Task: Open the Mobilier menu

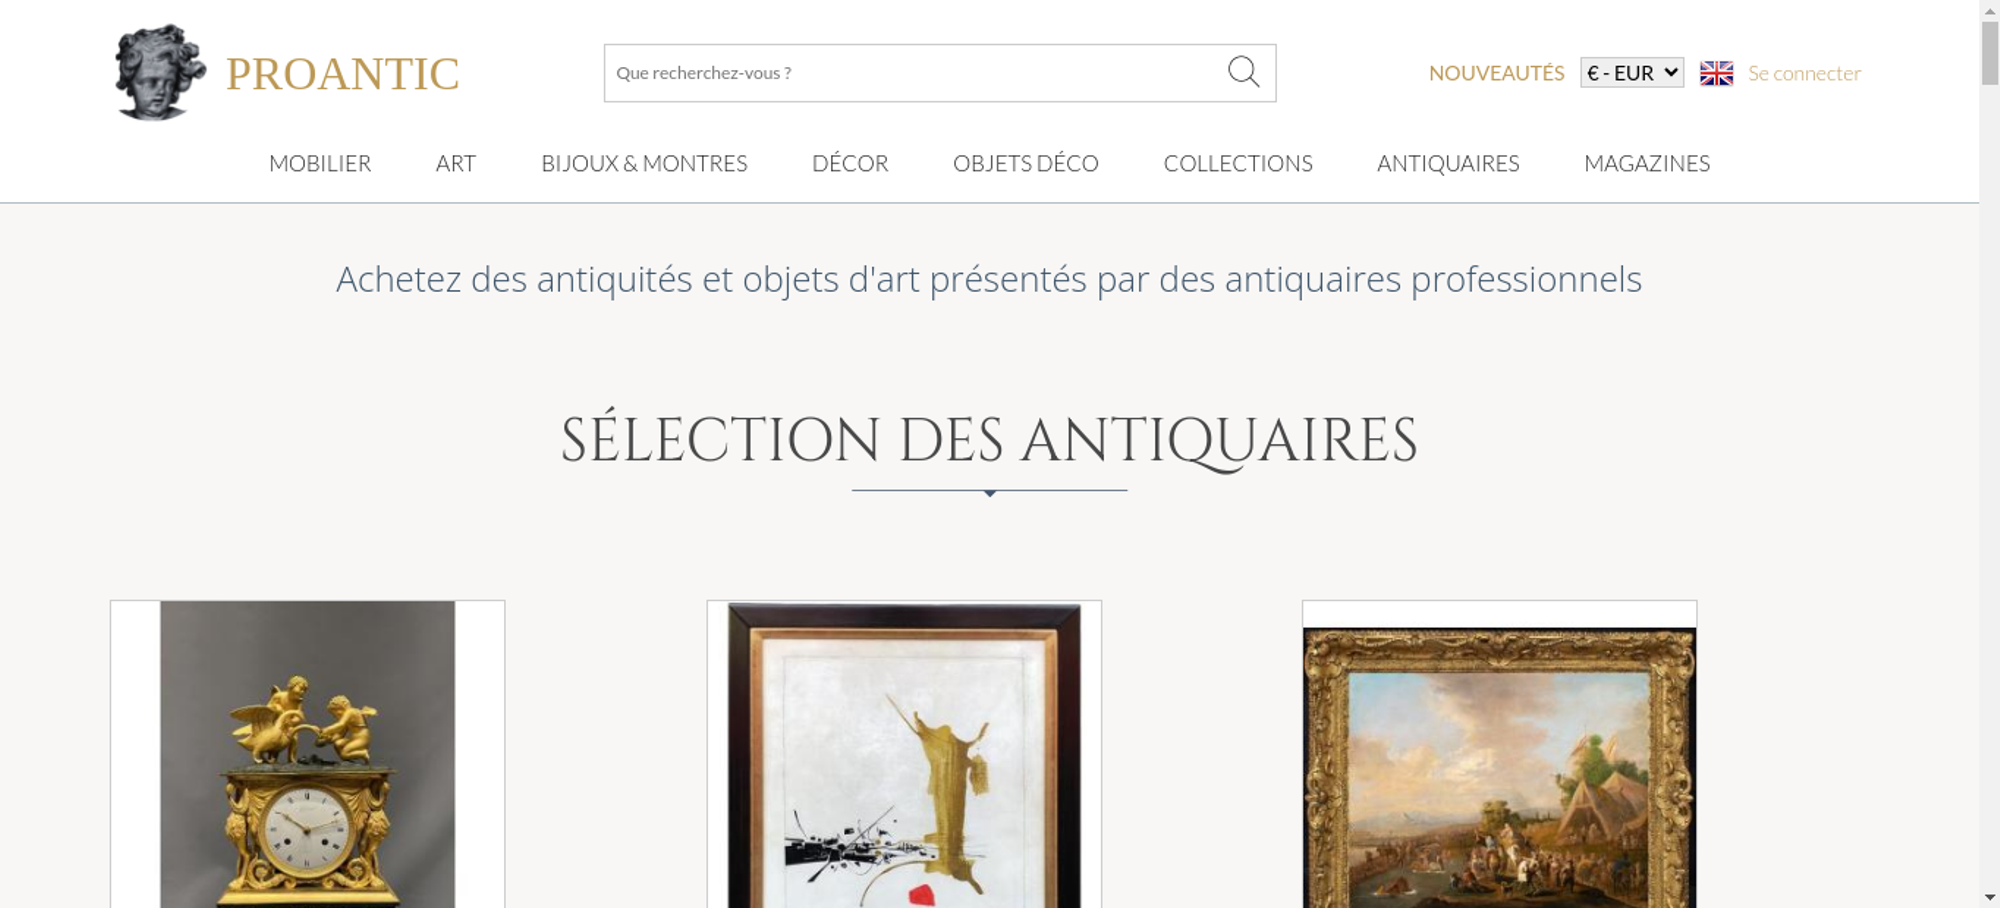Action: (320, 163)
